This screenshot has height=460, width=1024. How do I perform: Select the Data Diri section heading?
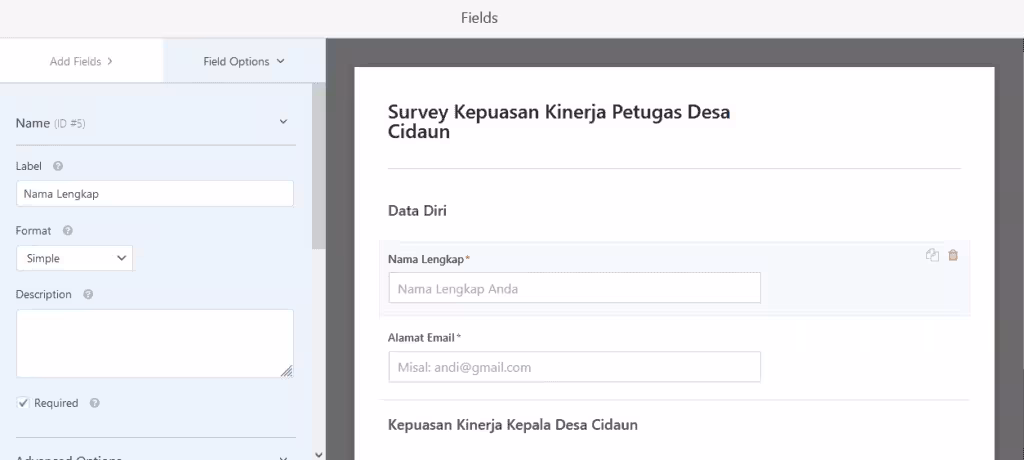[x=417, y=211]
